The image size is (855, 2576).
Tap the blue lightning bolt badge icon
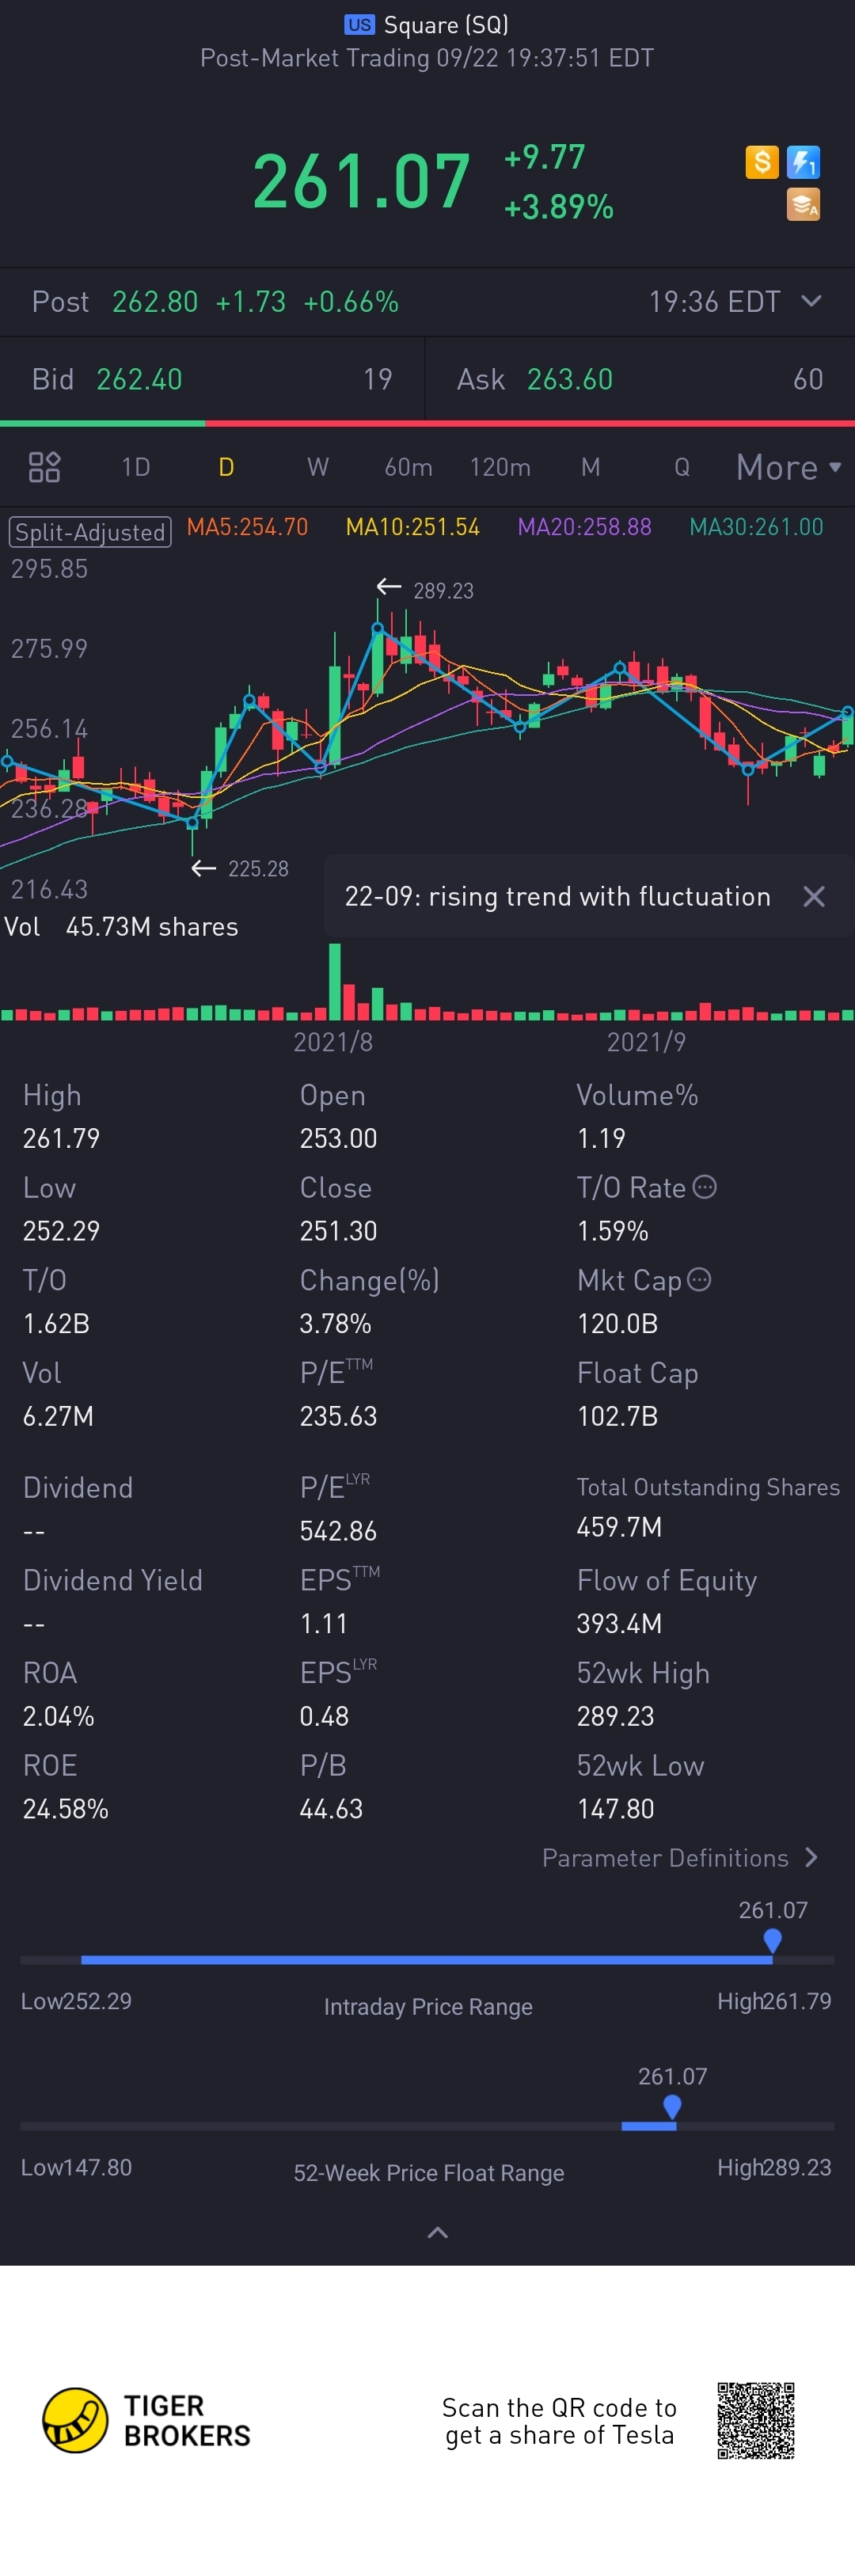coord(803,162)
